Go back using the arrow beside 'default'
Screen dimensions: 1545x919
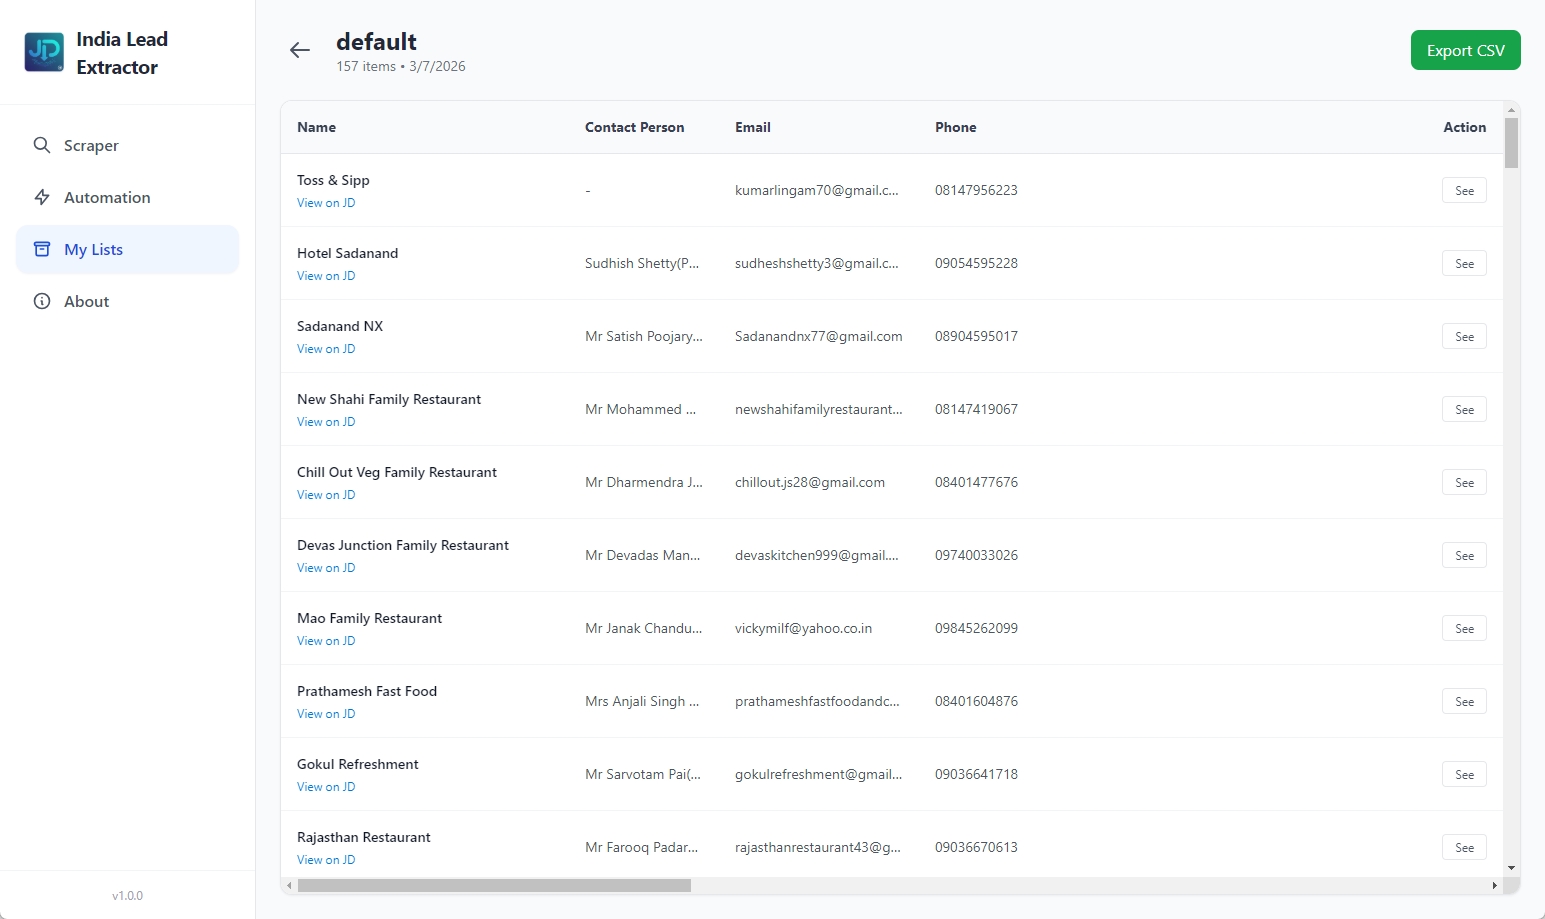tap(300, 50)
